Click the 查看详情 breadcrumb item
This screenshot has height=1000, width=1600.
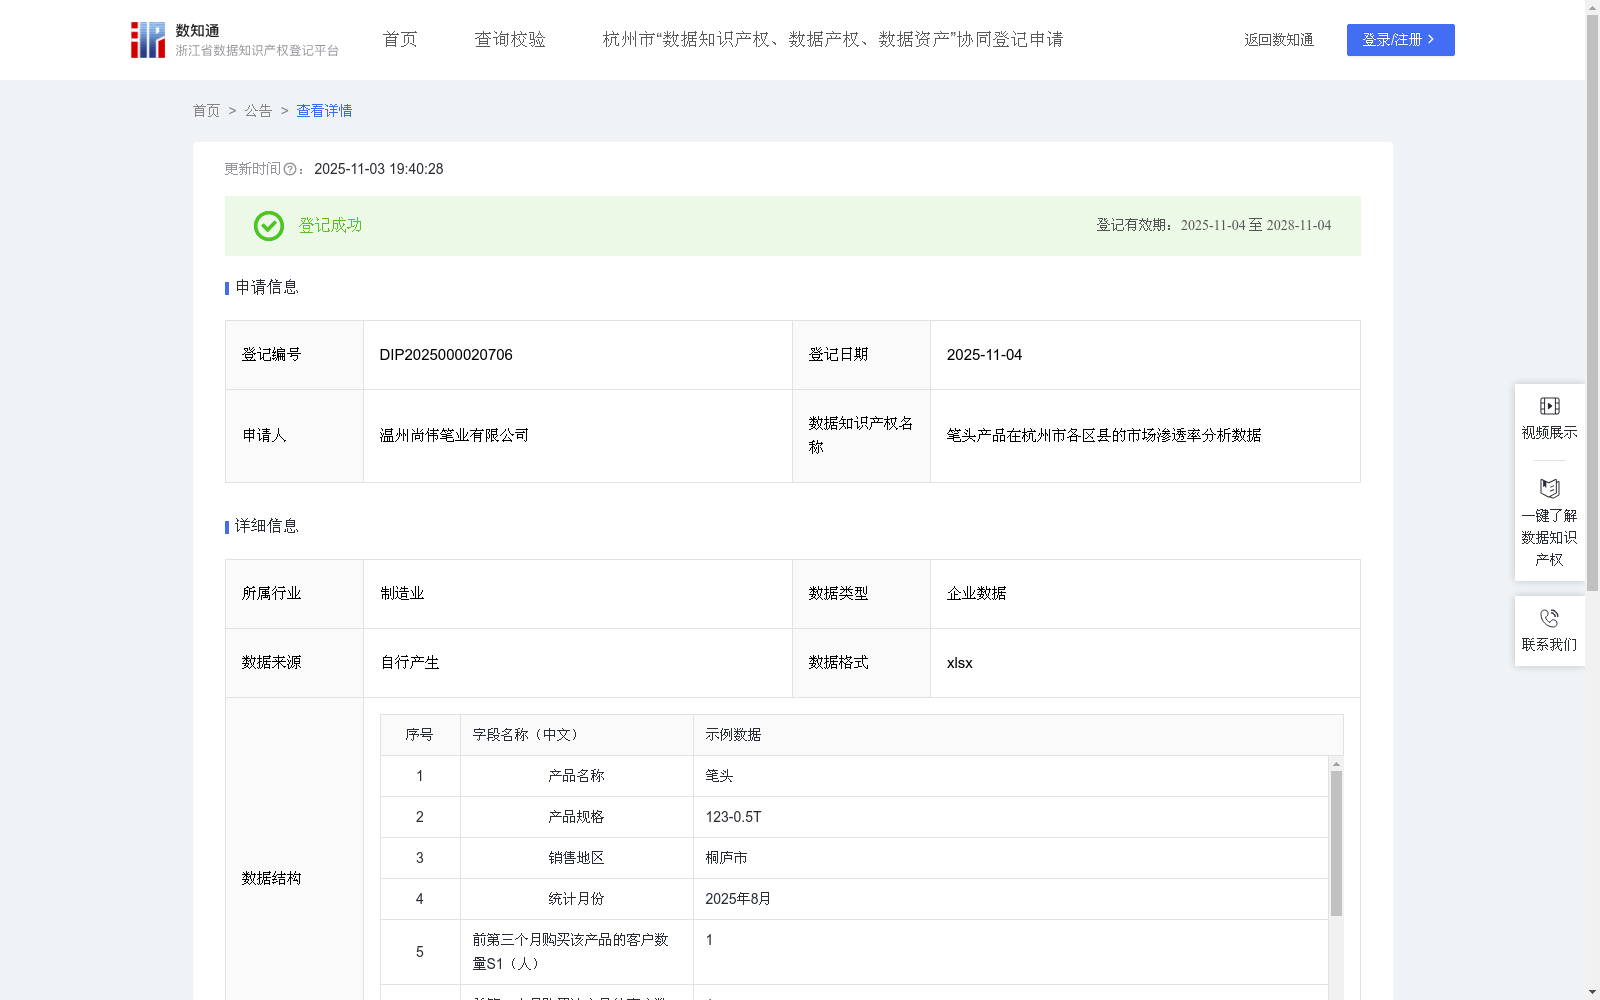(x=324, y=111)
